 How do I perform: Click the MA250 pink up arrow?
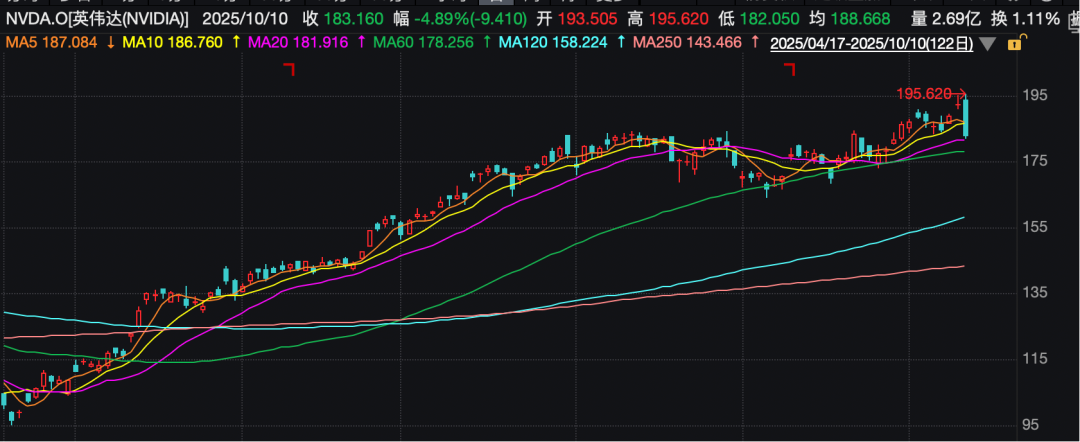[x=753, y=43]
